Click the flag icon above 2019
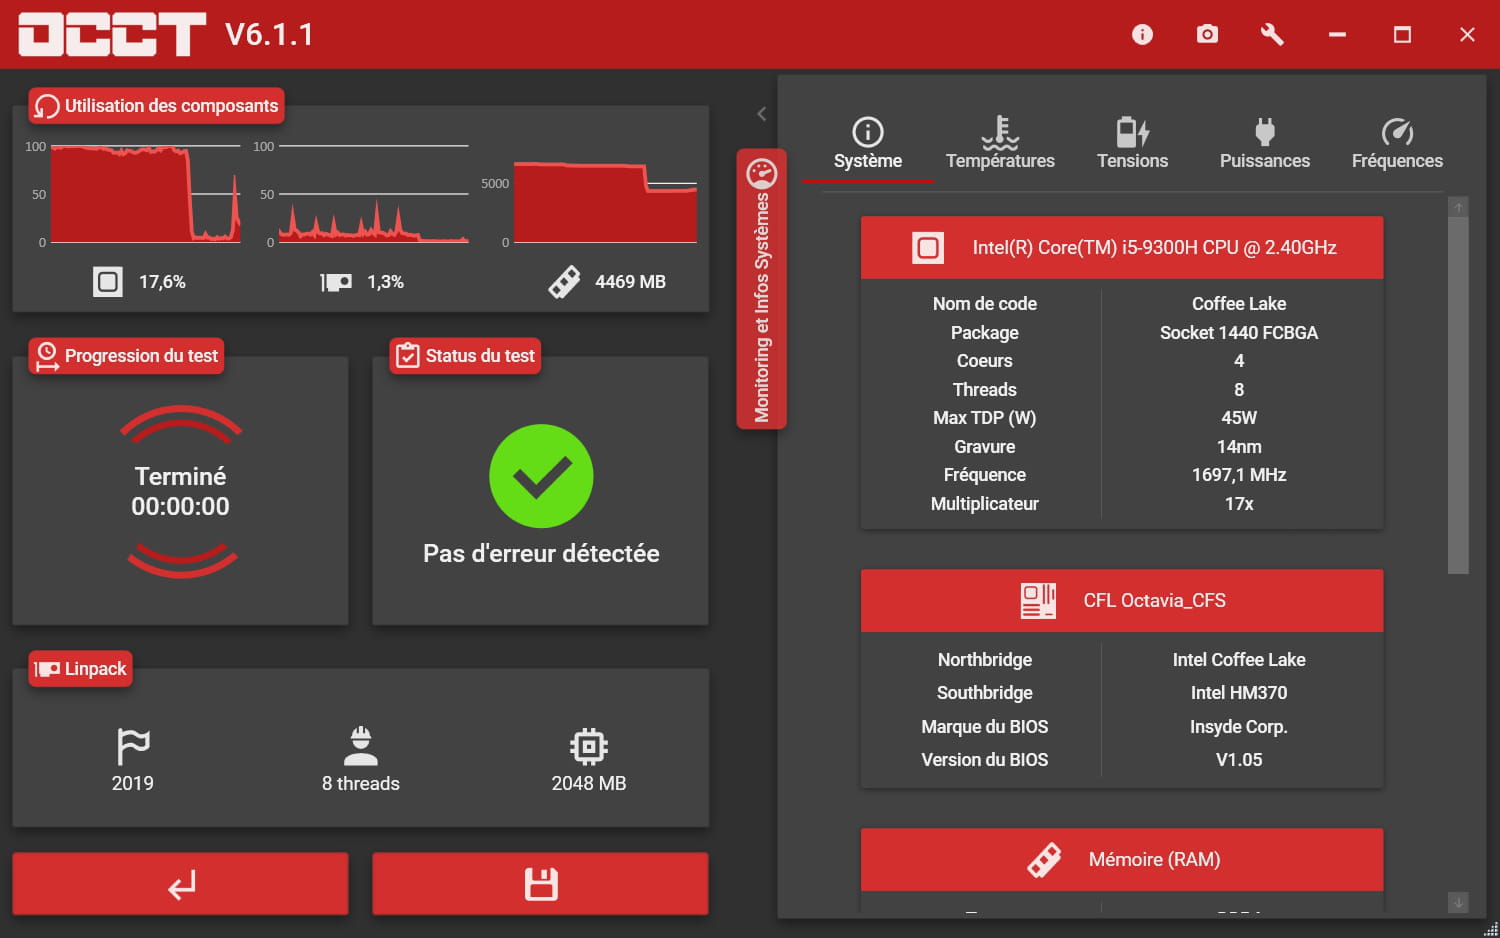The image size is (1500, 938). point(133,746)
